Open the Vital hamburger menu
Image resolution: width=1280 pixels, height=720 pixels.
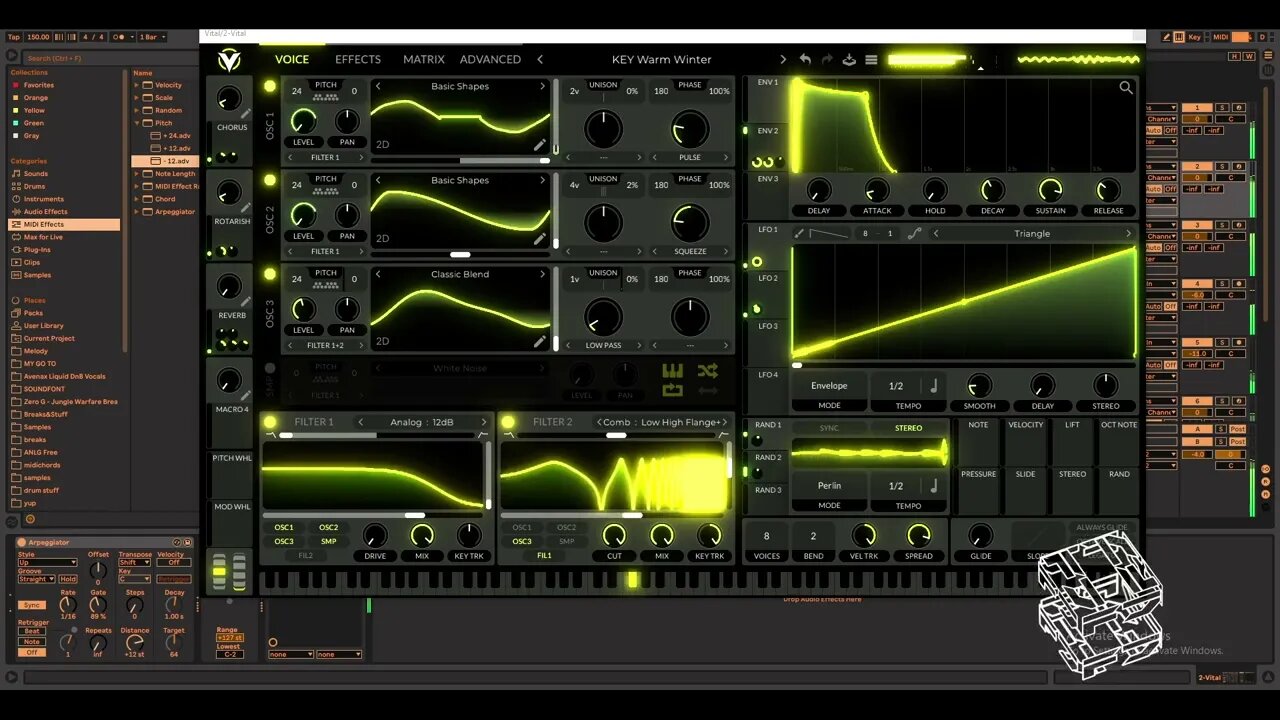pyautogui.click(x=871, y=60)
